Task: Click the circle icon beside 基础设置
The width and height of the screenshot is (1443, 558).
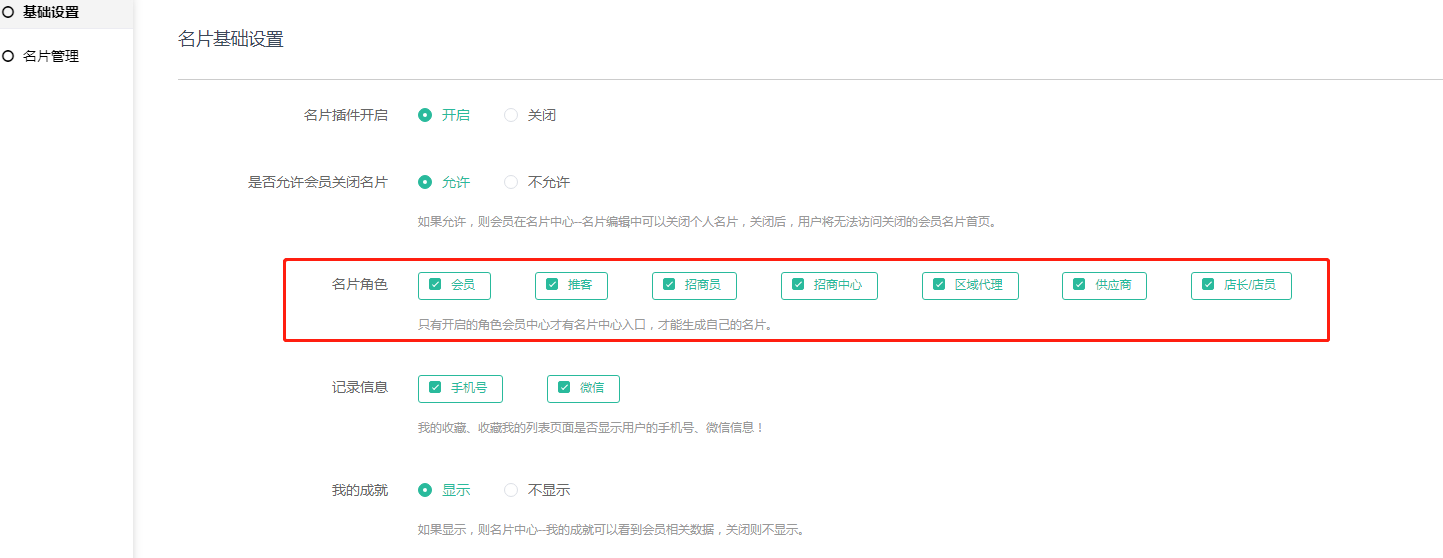Action: pos(8,12)
